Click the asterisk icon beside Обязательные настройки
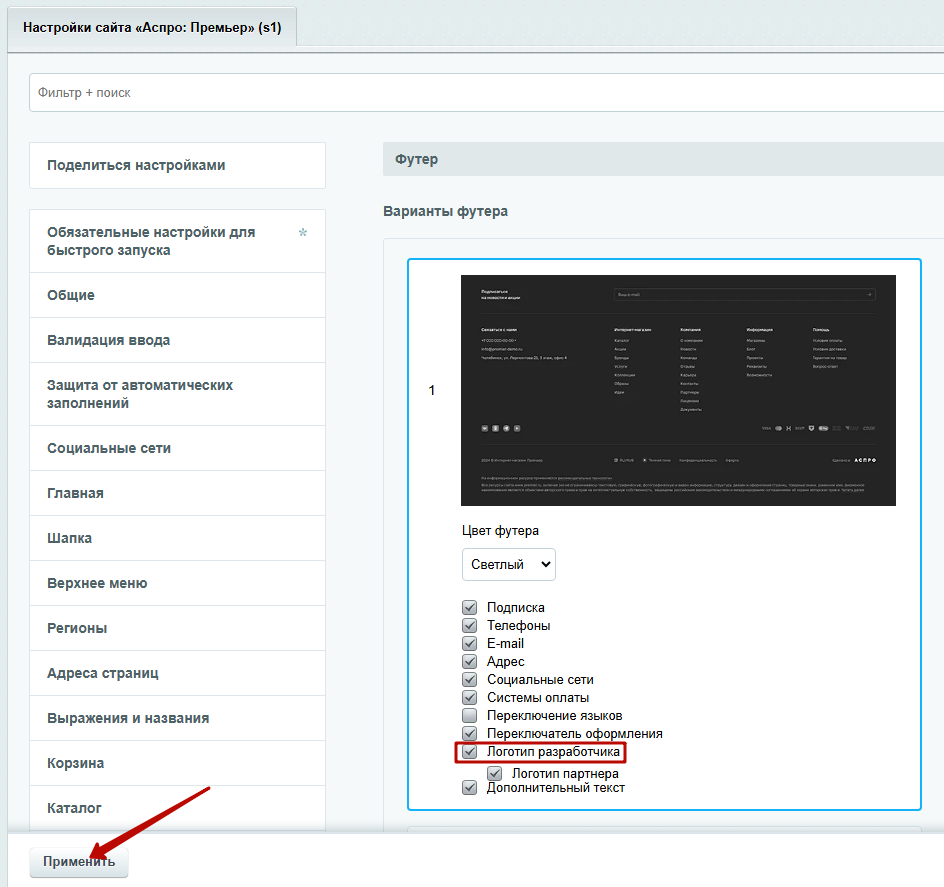Screen dimensions: 944x887 (303, 232)
